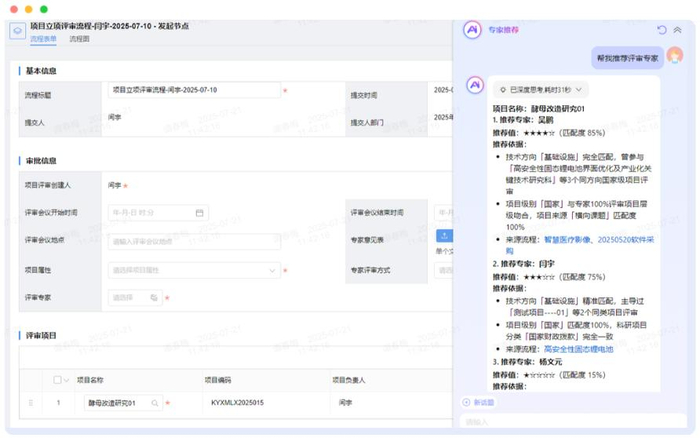Click the 项目编码 column header

click(218, 380)
